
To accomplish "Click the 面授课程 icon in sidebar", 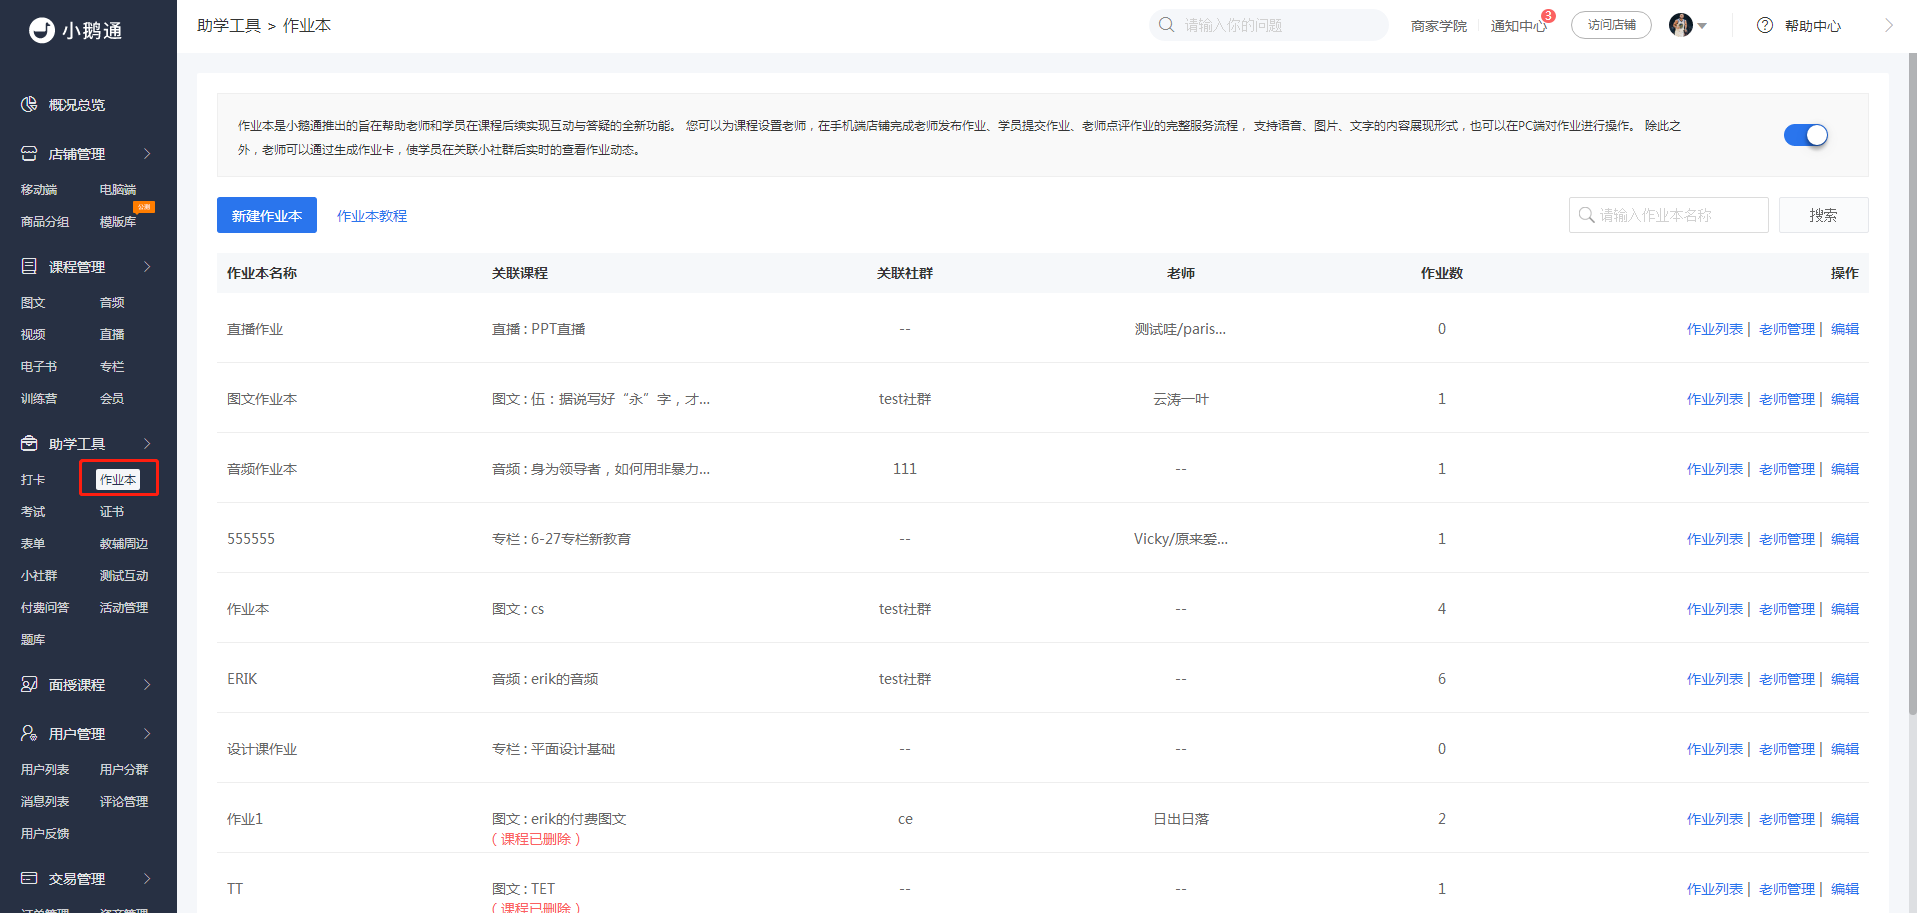I will coord(29,685).
